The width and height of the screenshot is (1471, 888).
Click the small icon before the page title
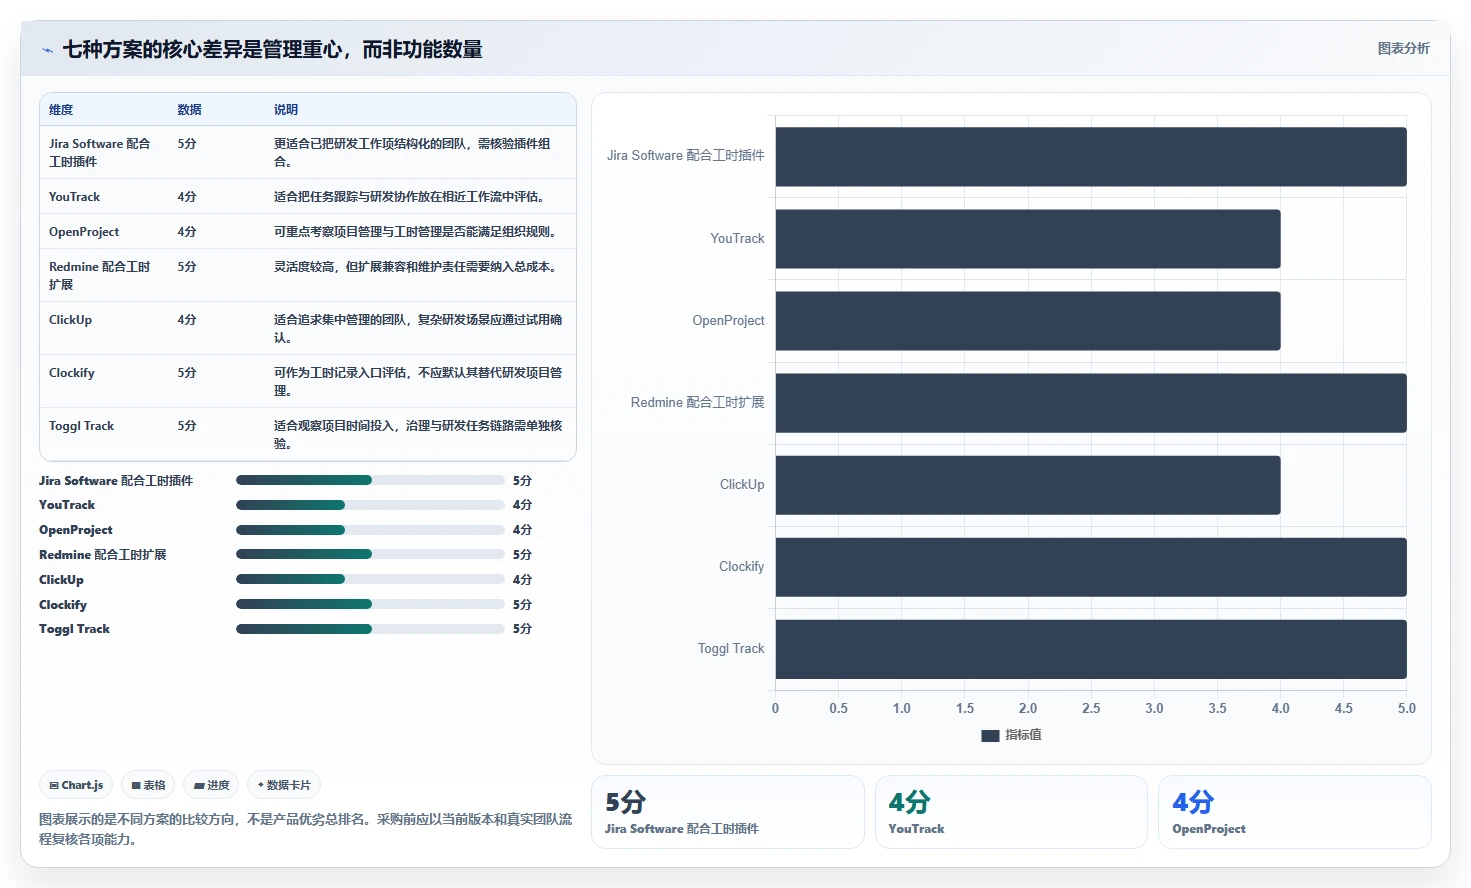pos(47,50)
